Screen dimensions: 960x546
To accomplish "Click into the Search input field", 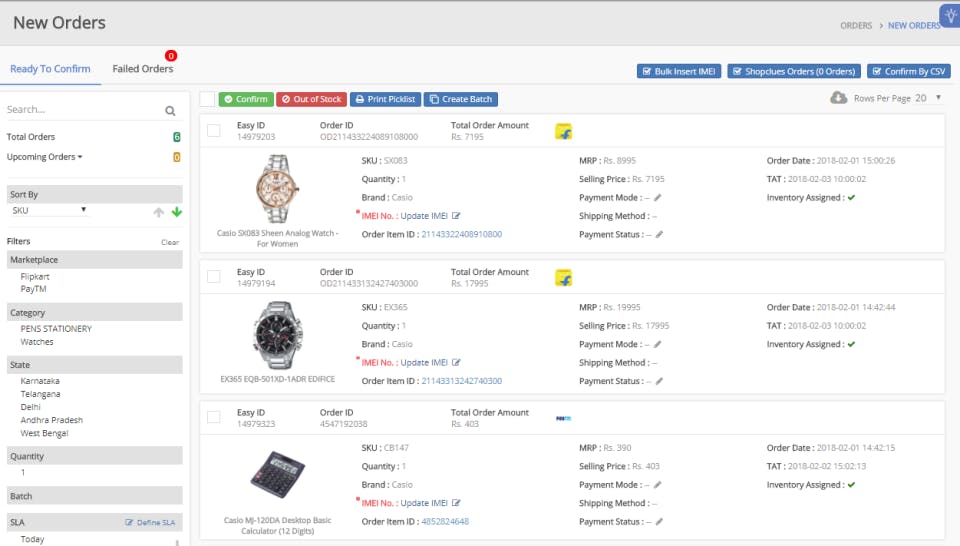I will [83, 110].
